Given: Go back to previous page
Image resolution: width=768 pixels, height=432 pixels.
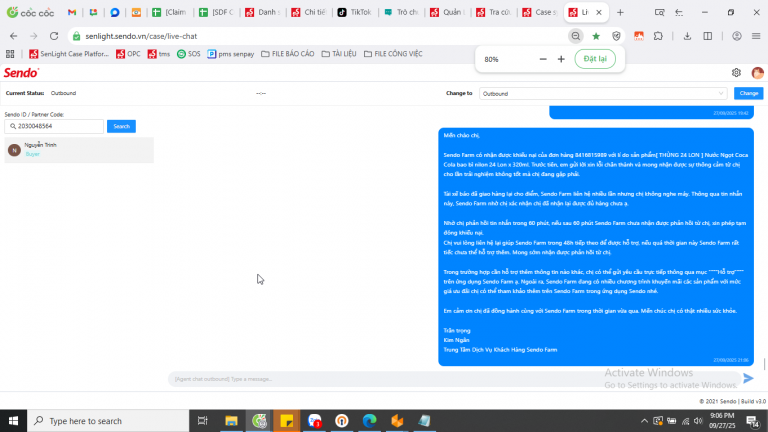Looking at the screenshot, I should pos(13,36).
